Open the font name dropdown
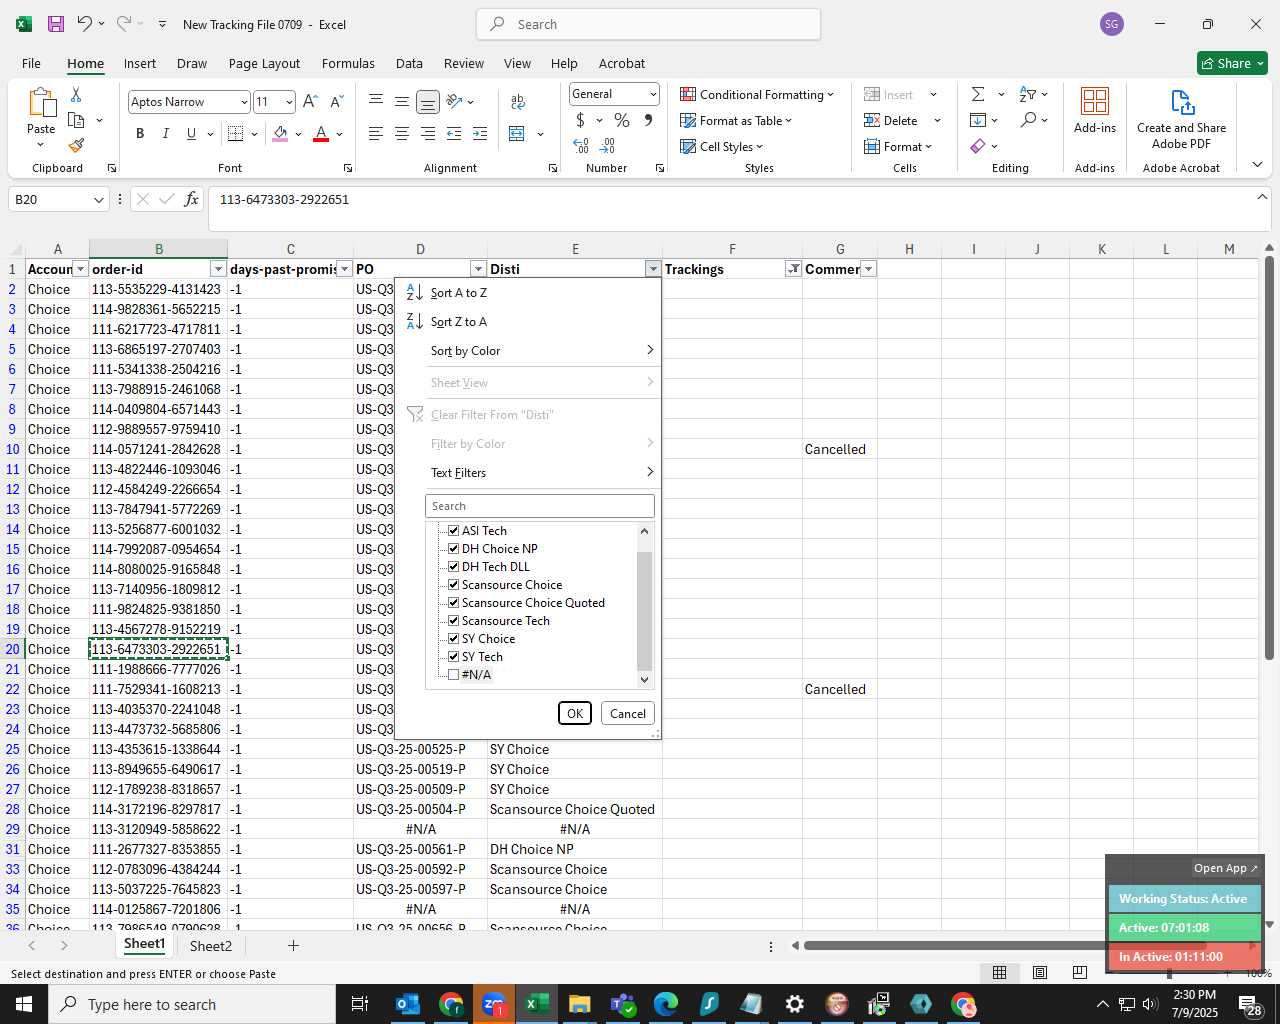The image size is (1280, 1024). coord(243,102)
